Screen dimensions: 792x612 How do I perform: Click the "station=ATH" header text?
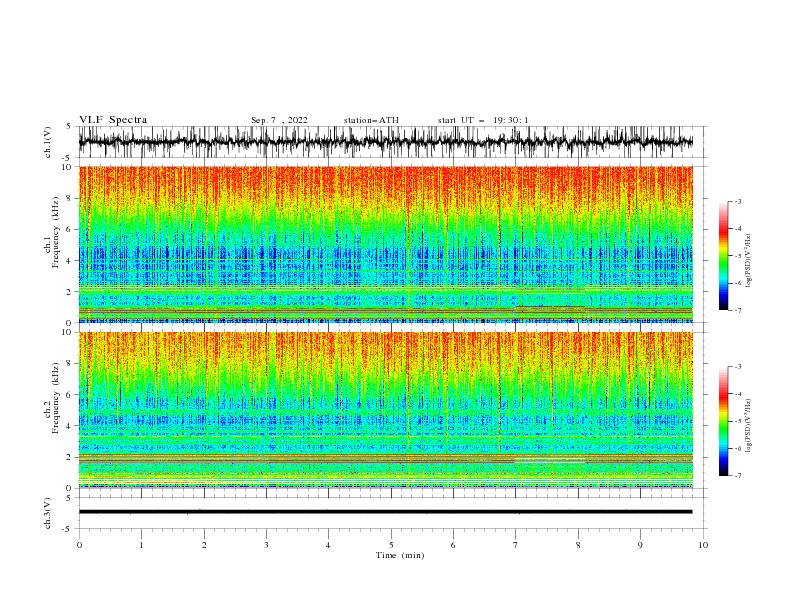tap(371, 120)
